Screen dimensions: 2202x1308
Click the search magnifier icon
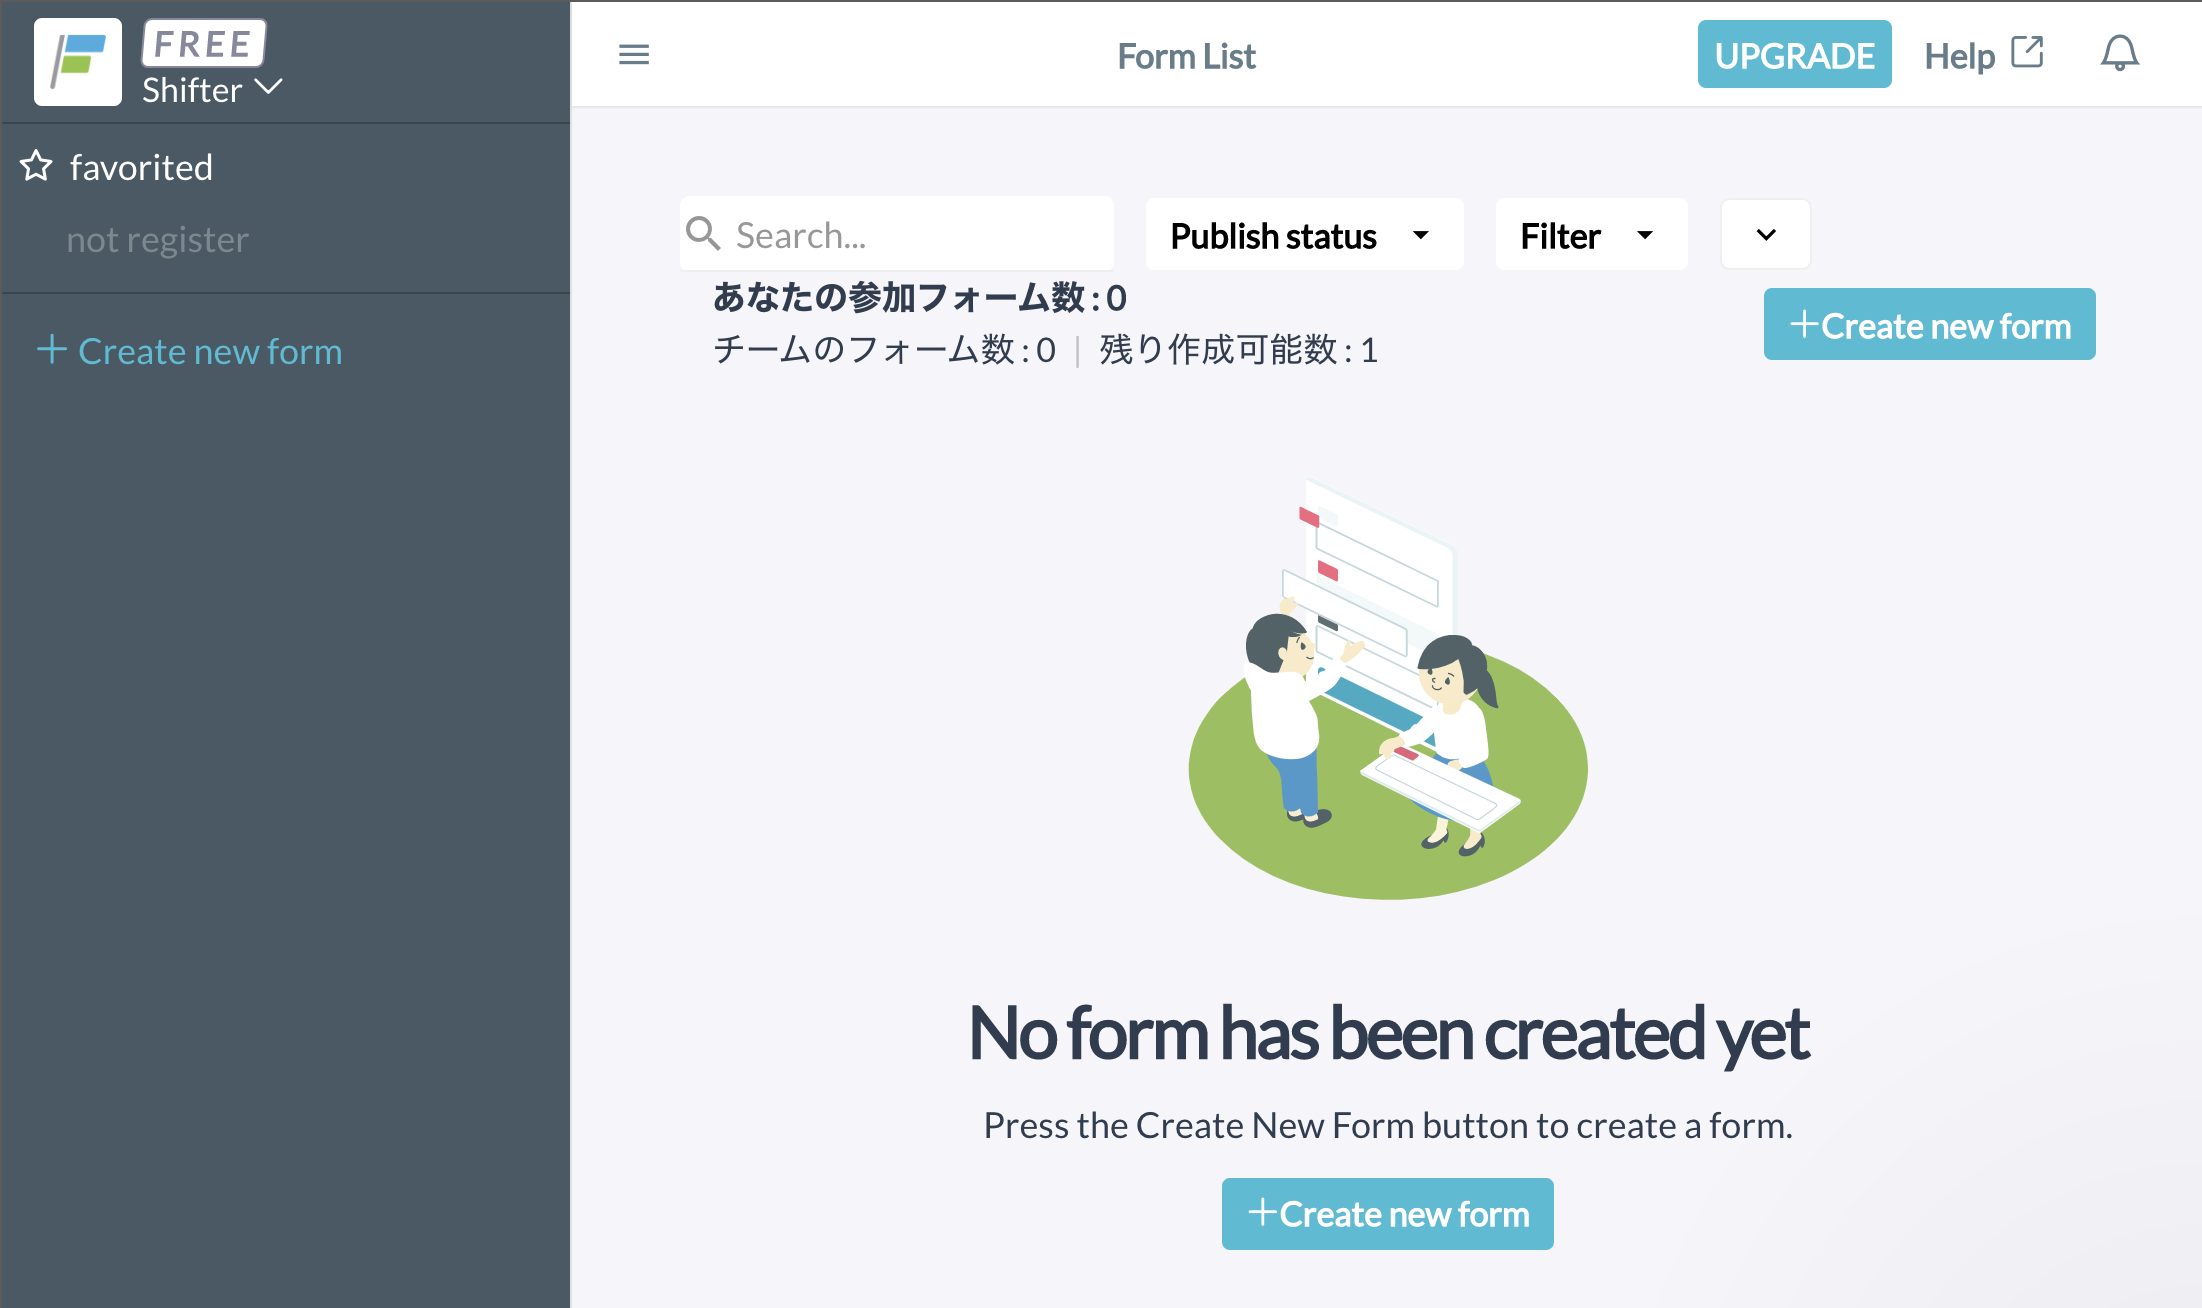[703, 234]
